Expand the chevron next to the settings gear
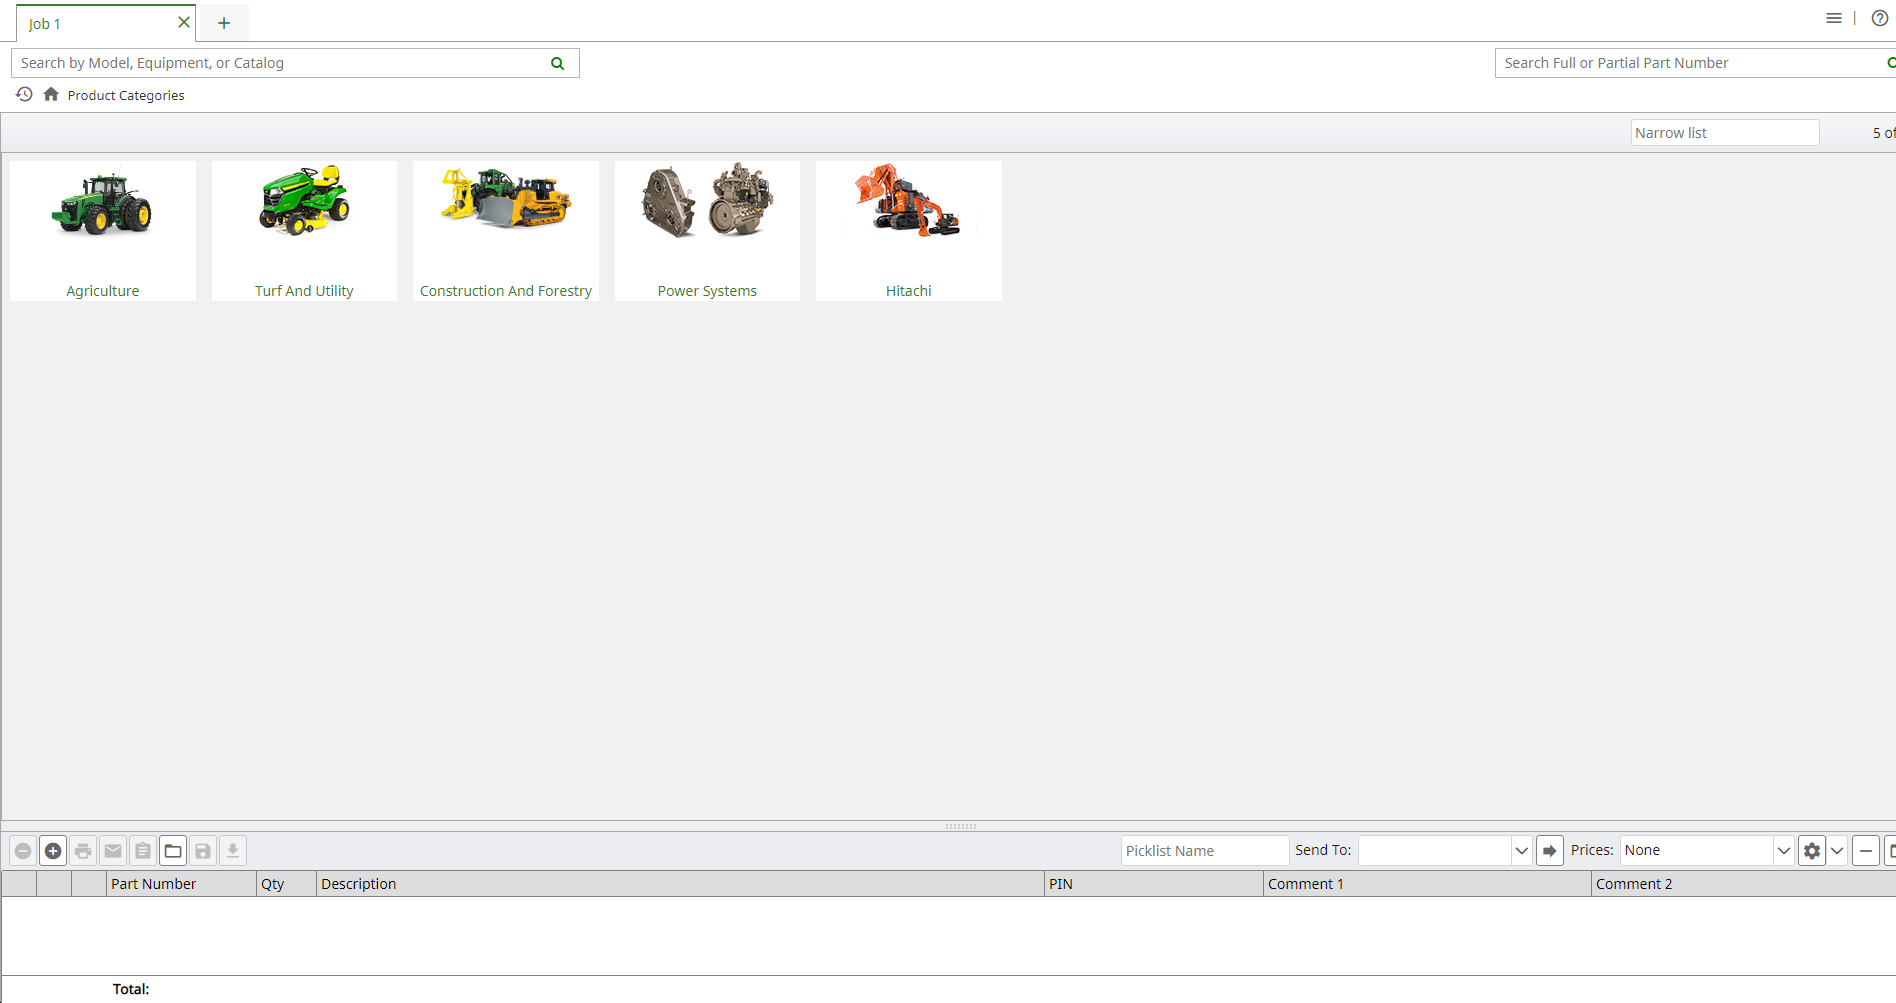The width and height of the screenshot is (1896, 1003). [x=1837, y=850]
